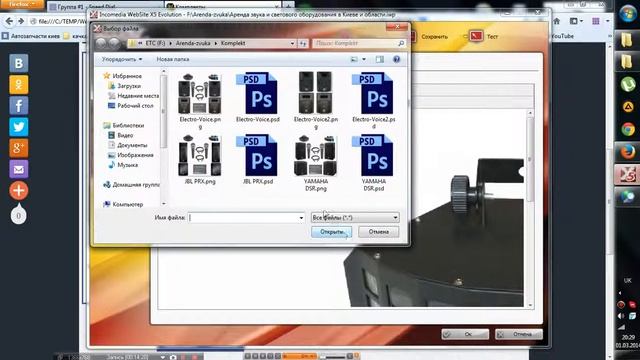Select Документы library
Image resolution: width=640 pixels, height=360 pixels.
(x=132, y=145)
